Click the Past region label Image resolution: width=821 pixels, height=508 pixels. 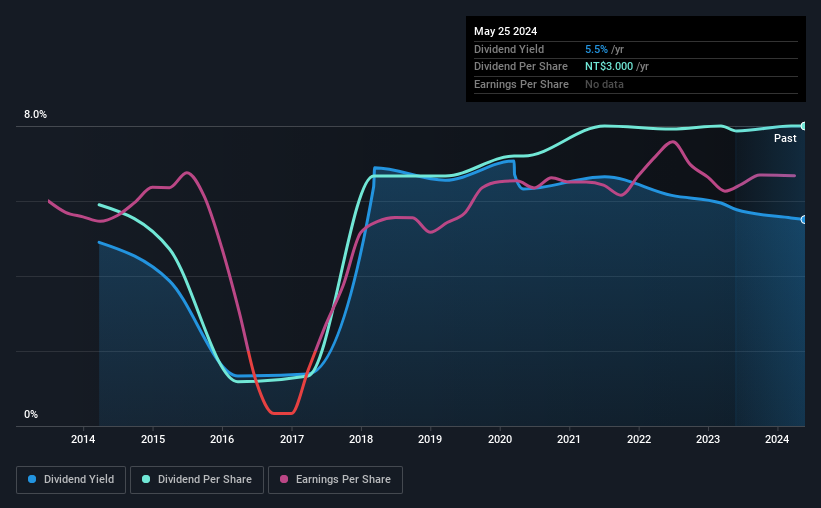point(785,138)
